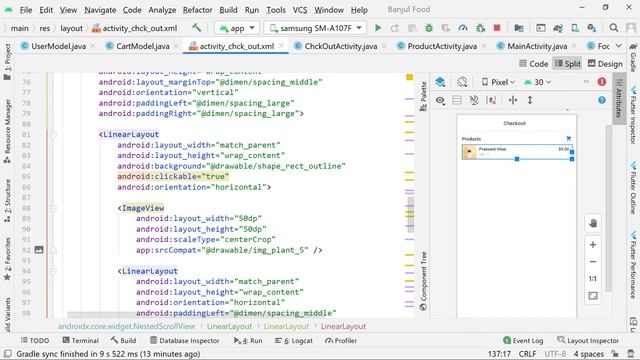Set preview zoom to 1:1

[x=593, y=279]
